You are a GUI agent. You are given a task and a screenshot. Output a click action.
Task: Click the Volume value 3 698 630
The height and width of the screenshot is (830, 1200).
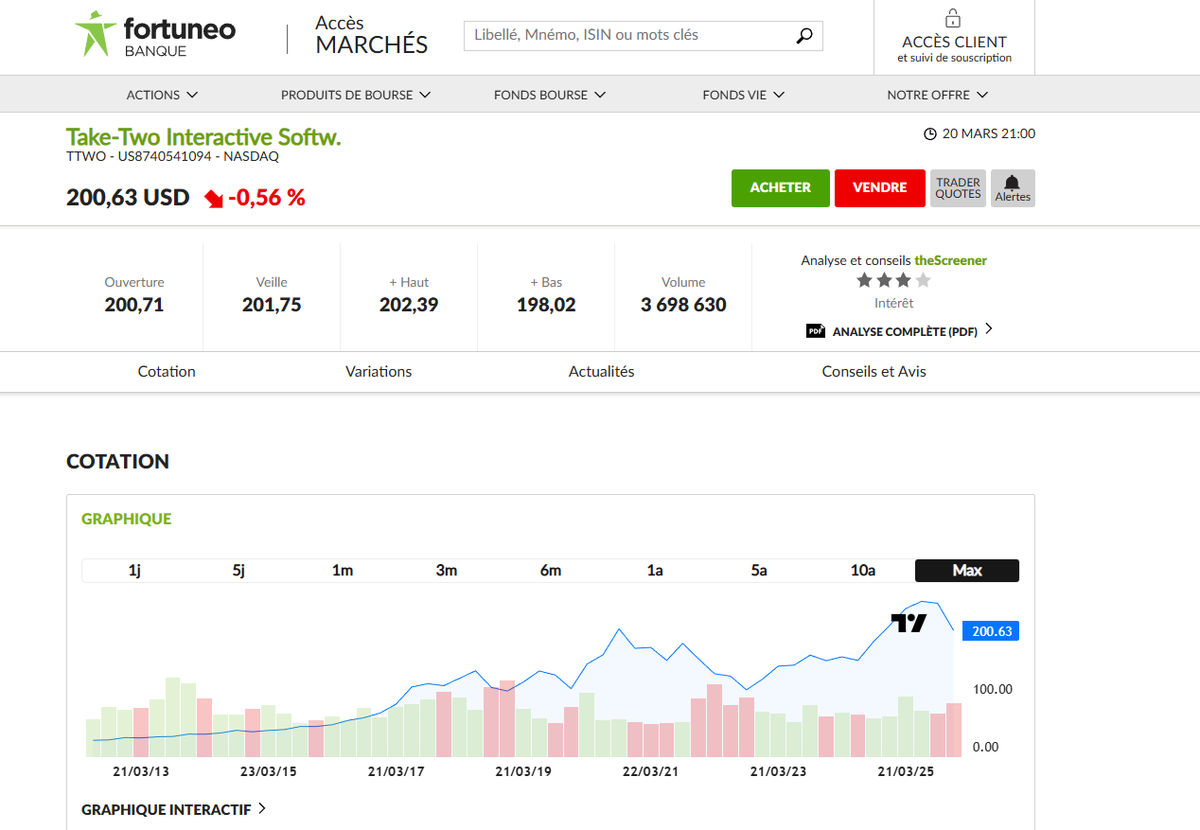click(x=683, y=305)
